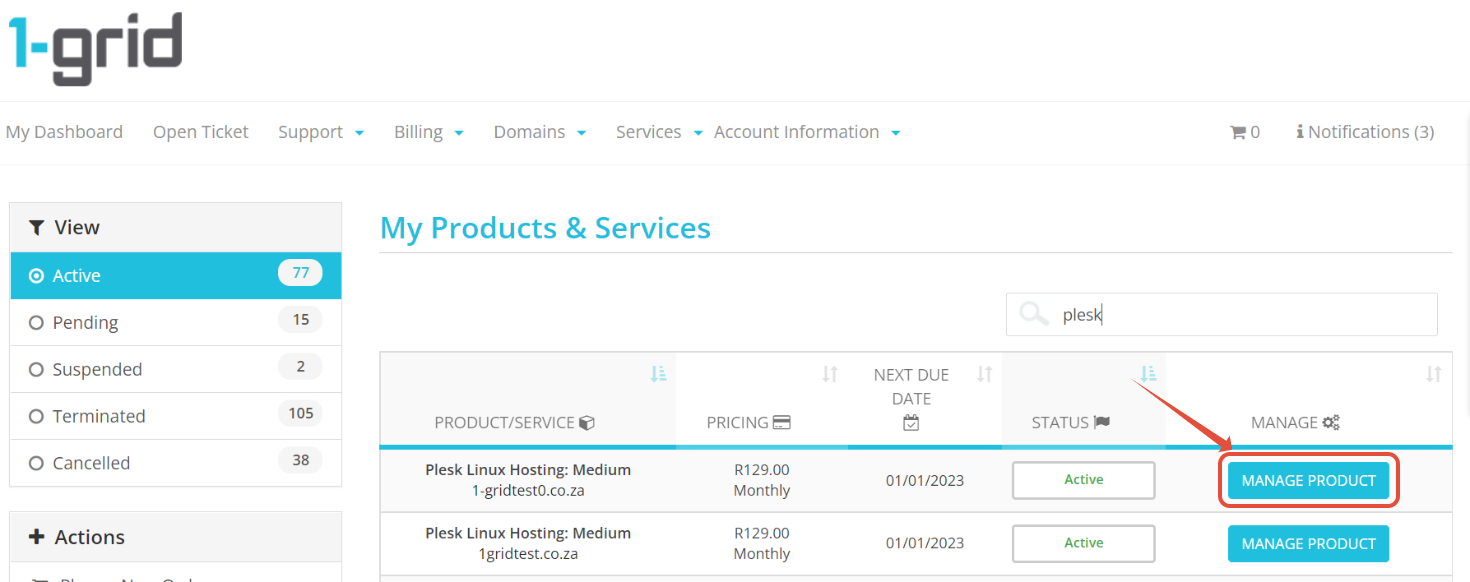The width and height of the screenshot is (1470, 582).
Task: Focus the search field containing plesk
Action: click(x=1222, y=315)
